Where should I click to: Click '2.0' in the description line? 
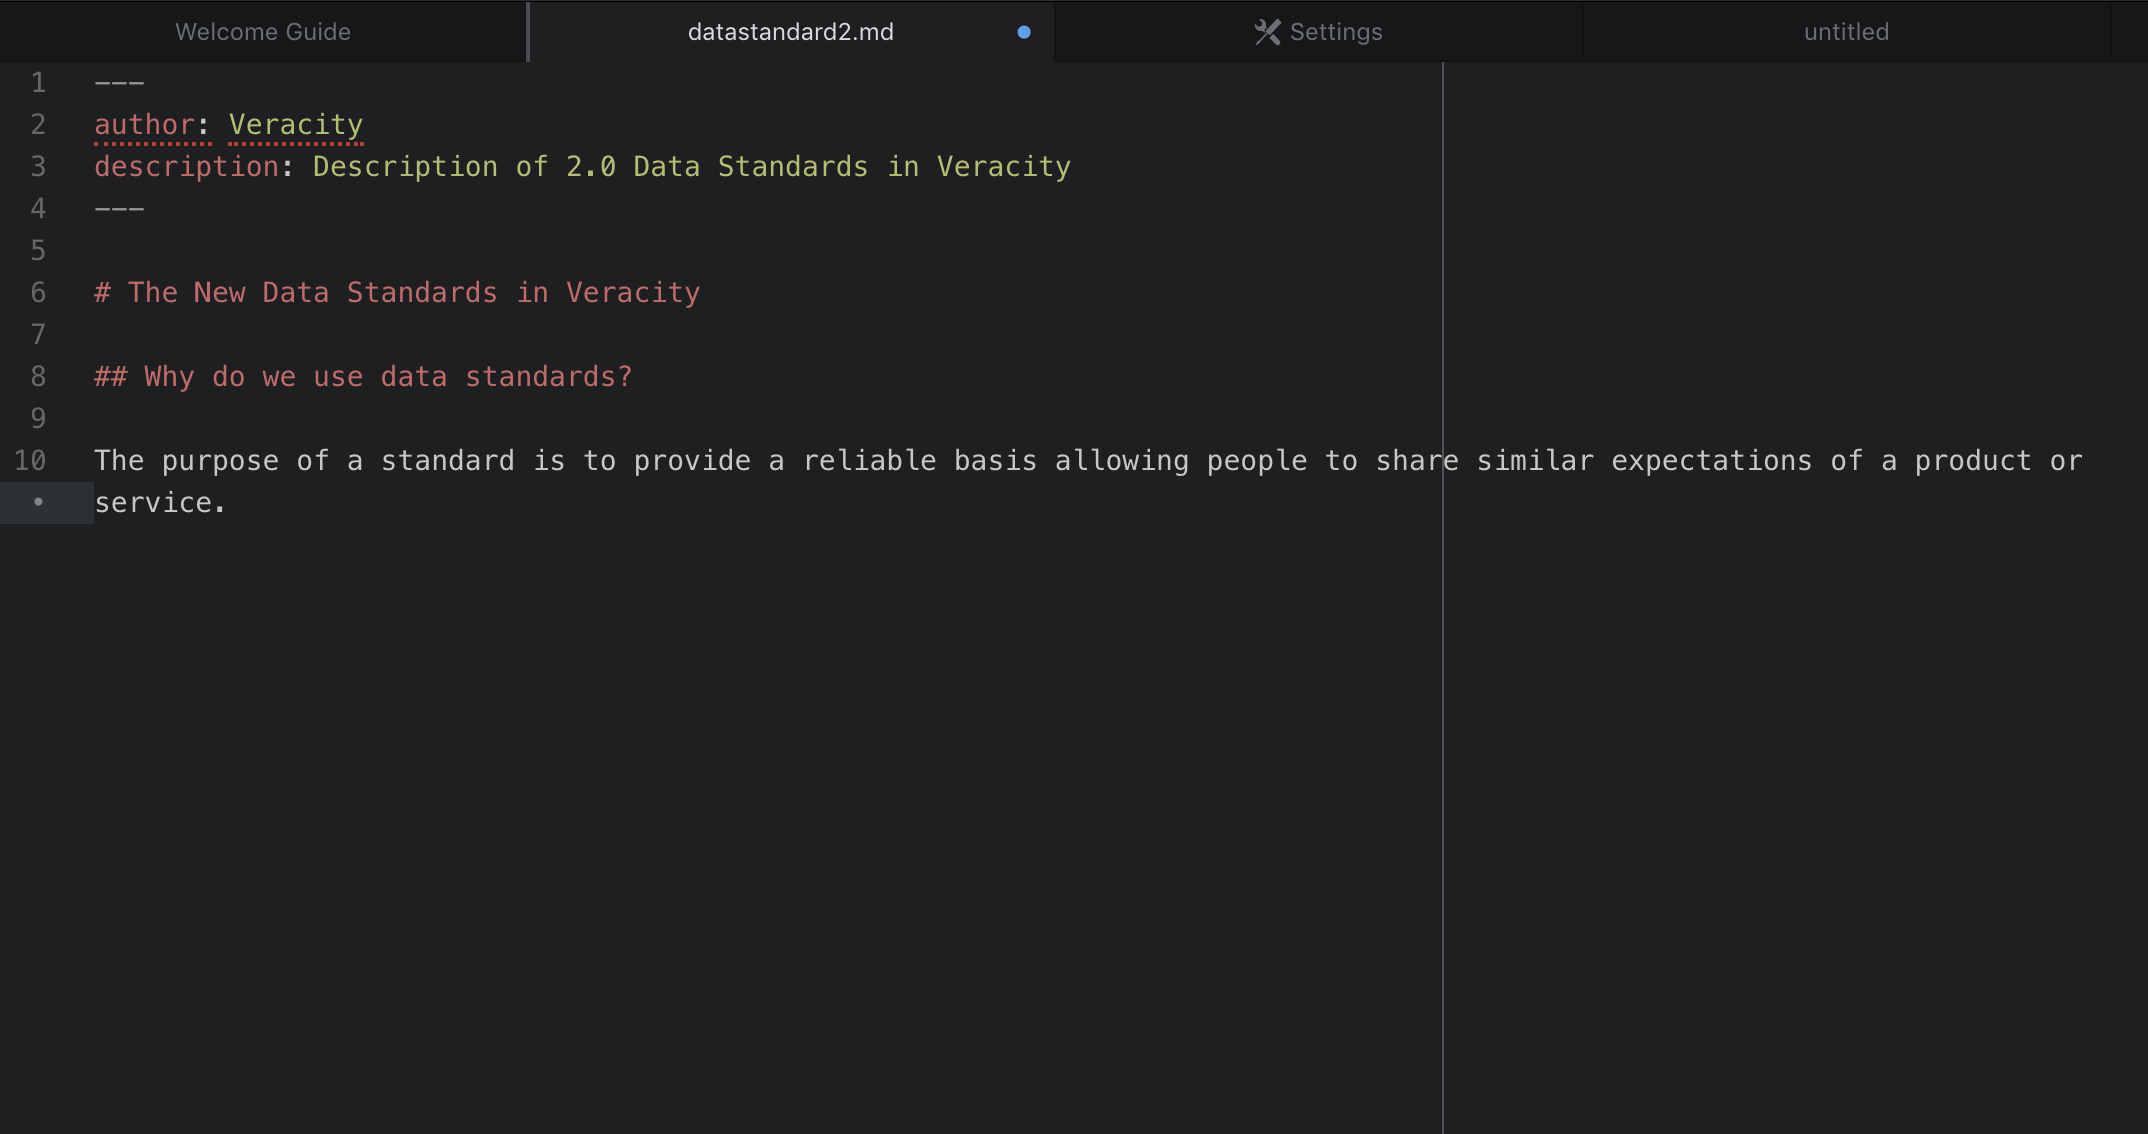(x=591, y=166)
